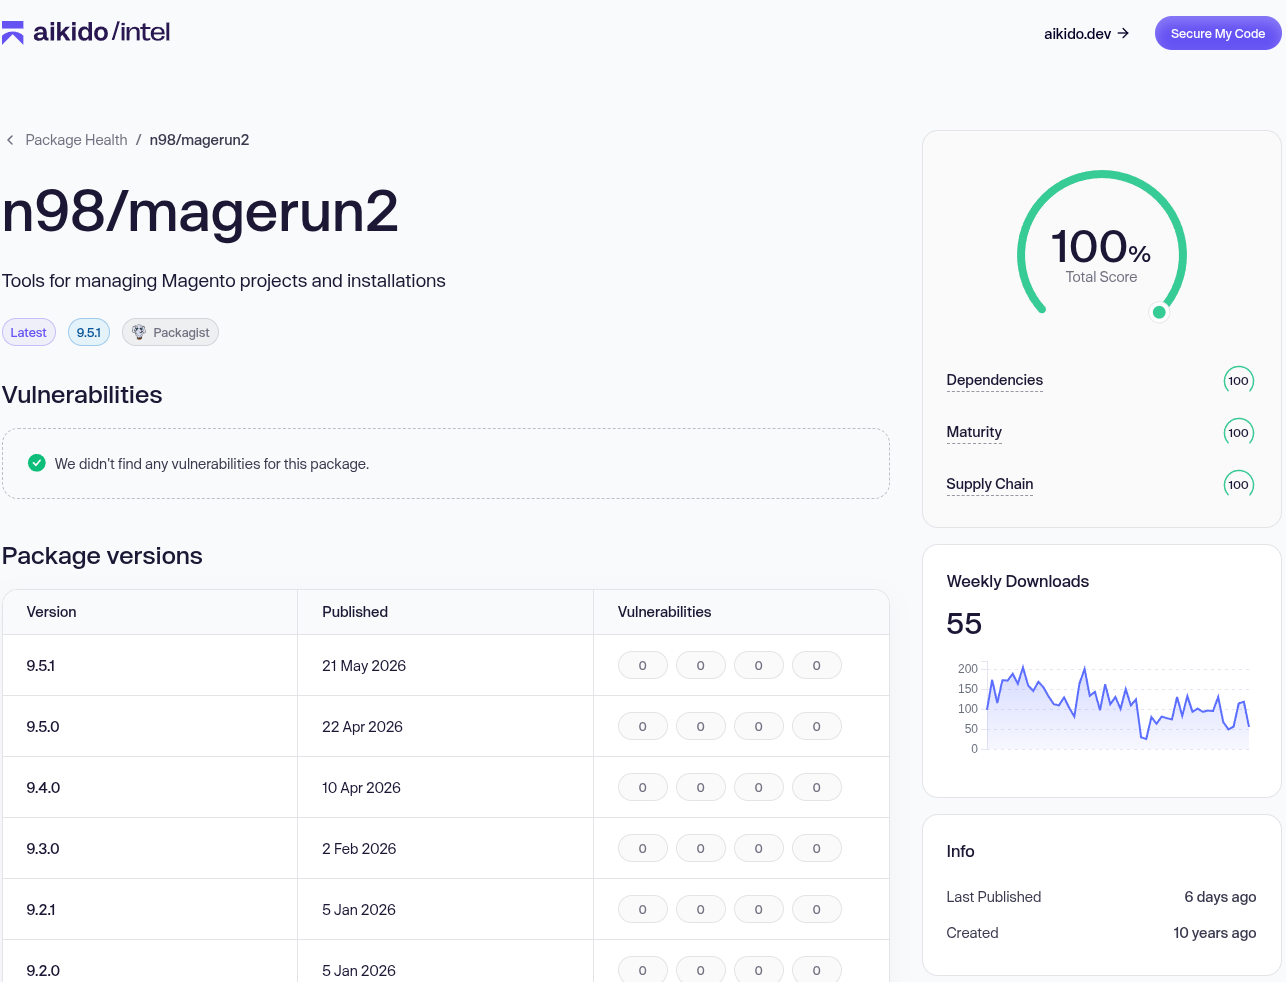Click green checkmark in vulnerabilities notice
The height and width of the screenshot is (982, 1286).
(37, 463)
